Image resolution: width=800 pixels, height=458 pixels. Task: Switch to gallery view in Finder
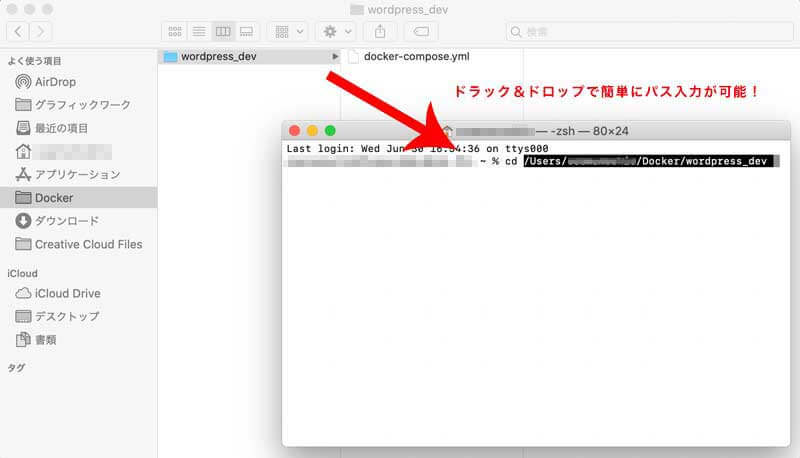247,31
